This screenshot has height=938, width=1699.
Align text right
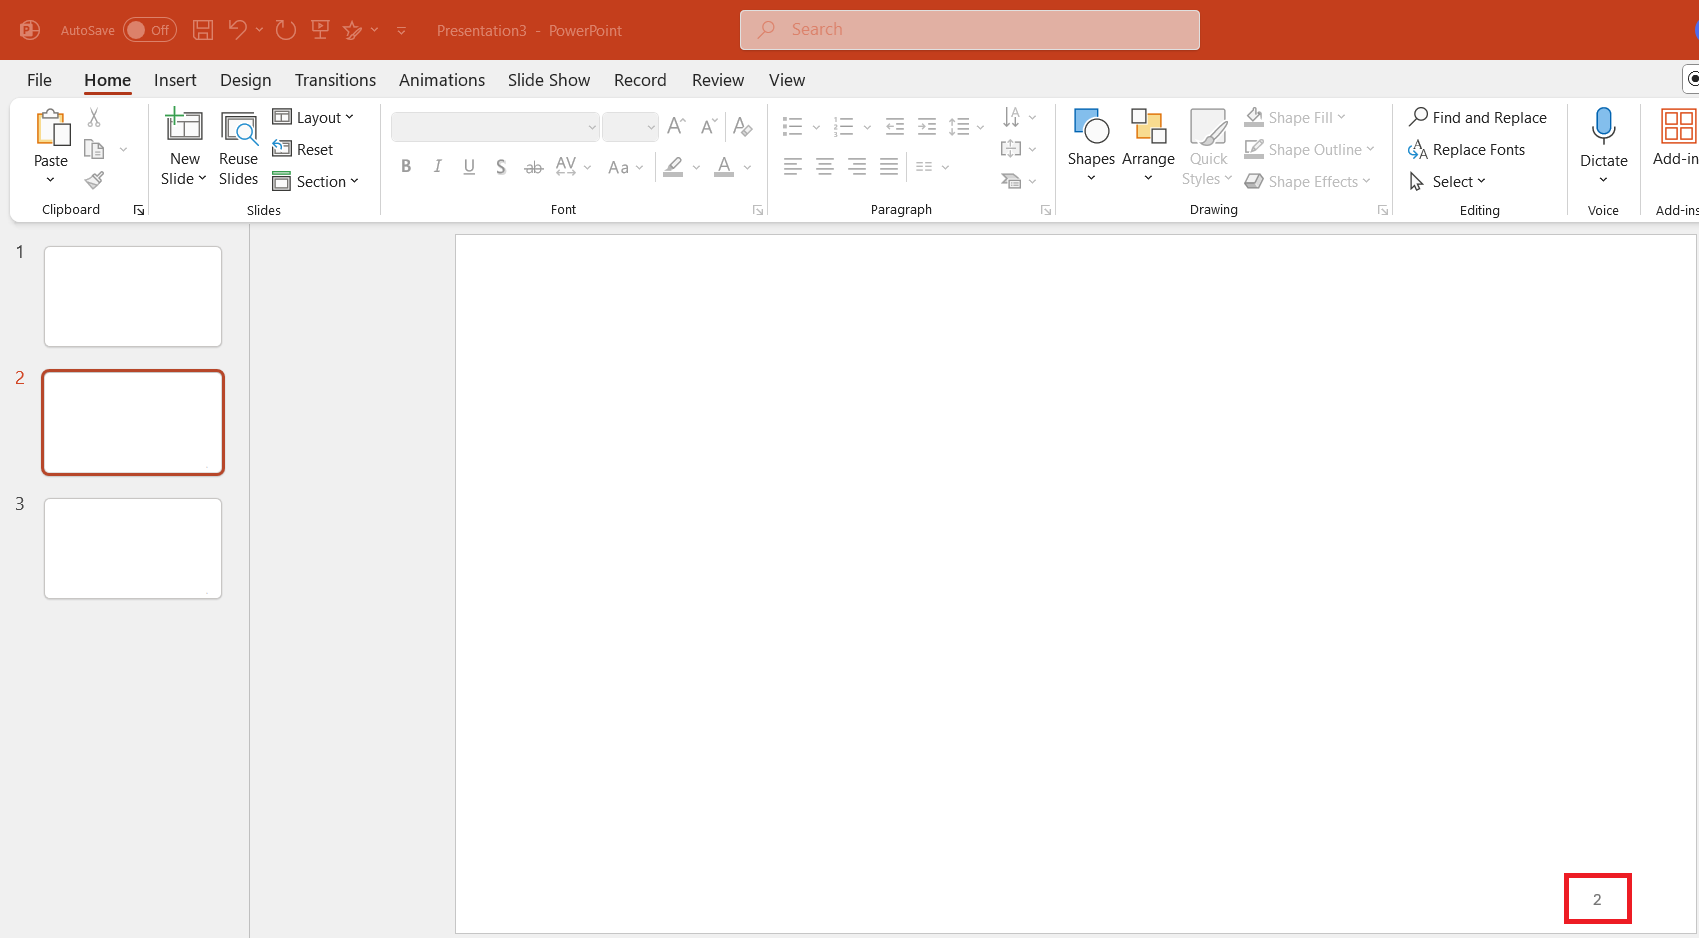(857, 167)
